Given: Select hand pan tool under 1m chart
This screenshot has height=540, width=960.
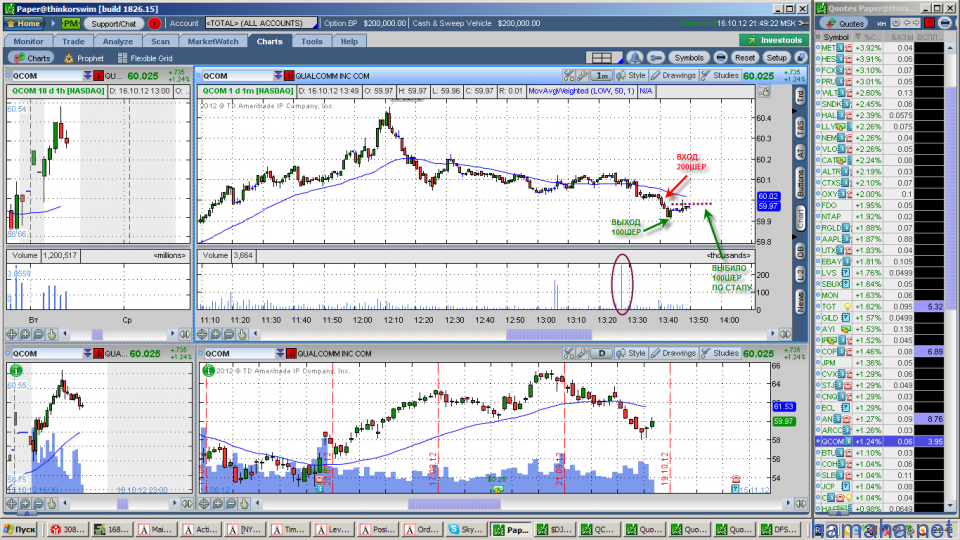Looking at the screenshot, I should coord(242,334).
